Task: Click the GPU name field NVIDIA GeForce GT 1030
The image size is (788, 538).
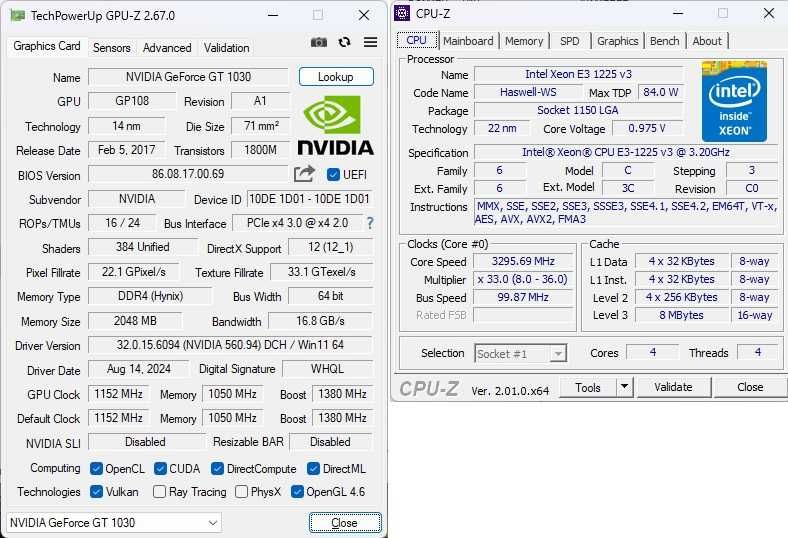Action: point(188,77)
